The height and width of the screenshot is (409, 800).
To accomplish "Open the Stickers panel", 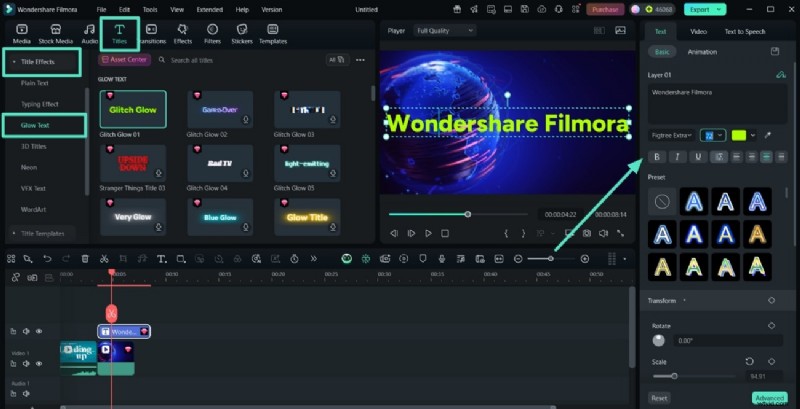I will (x=241, y=35).
